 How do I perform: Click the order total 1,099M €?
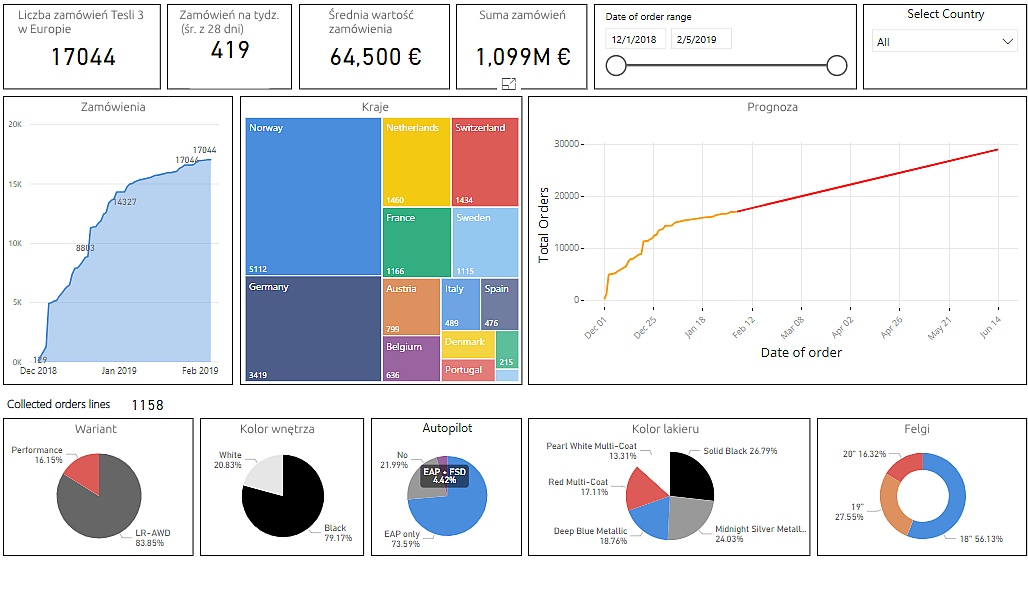[523, 57]
